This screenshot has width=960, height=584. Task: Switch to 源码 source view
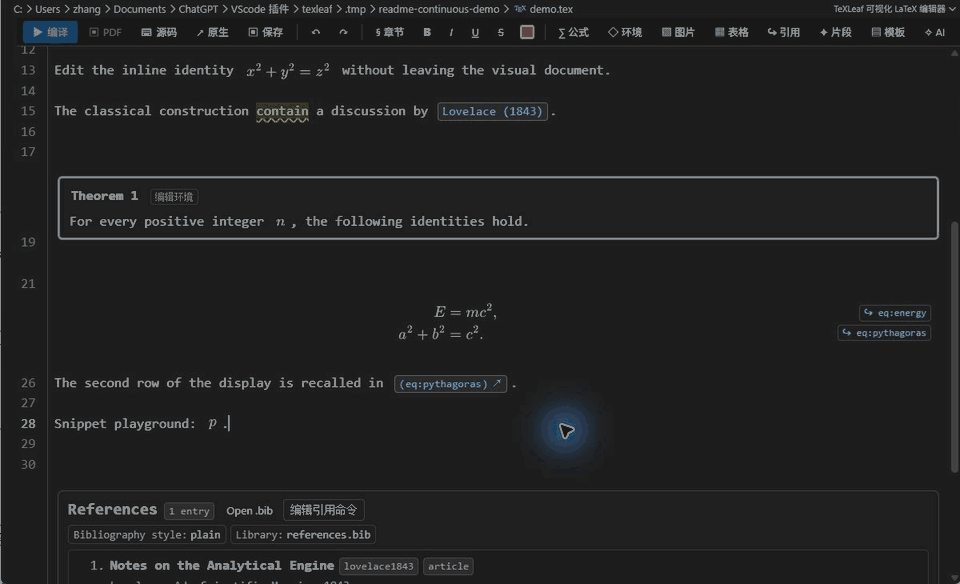click(159, 32)
